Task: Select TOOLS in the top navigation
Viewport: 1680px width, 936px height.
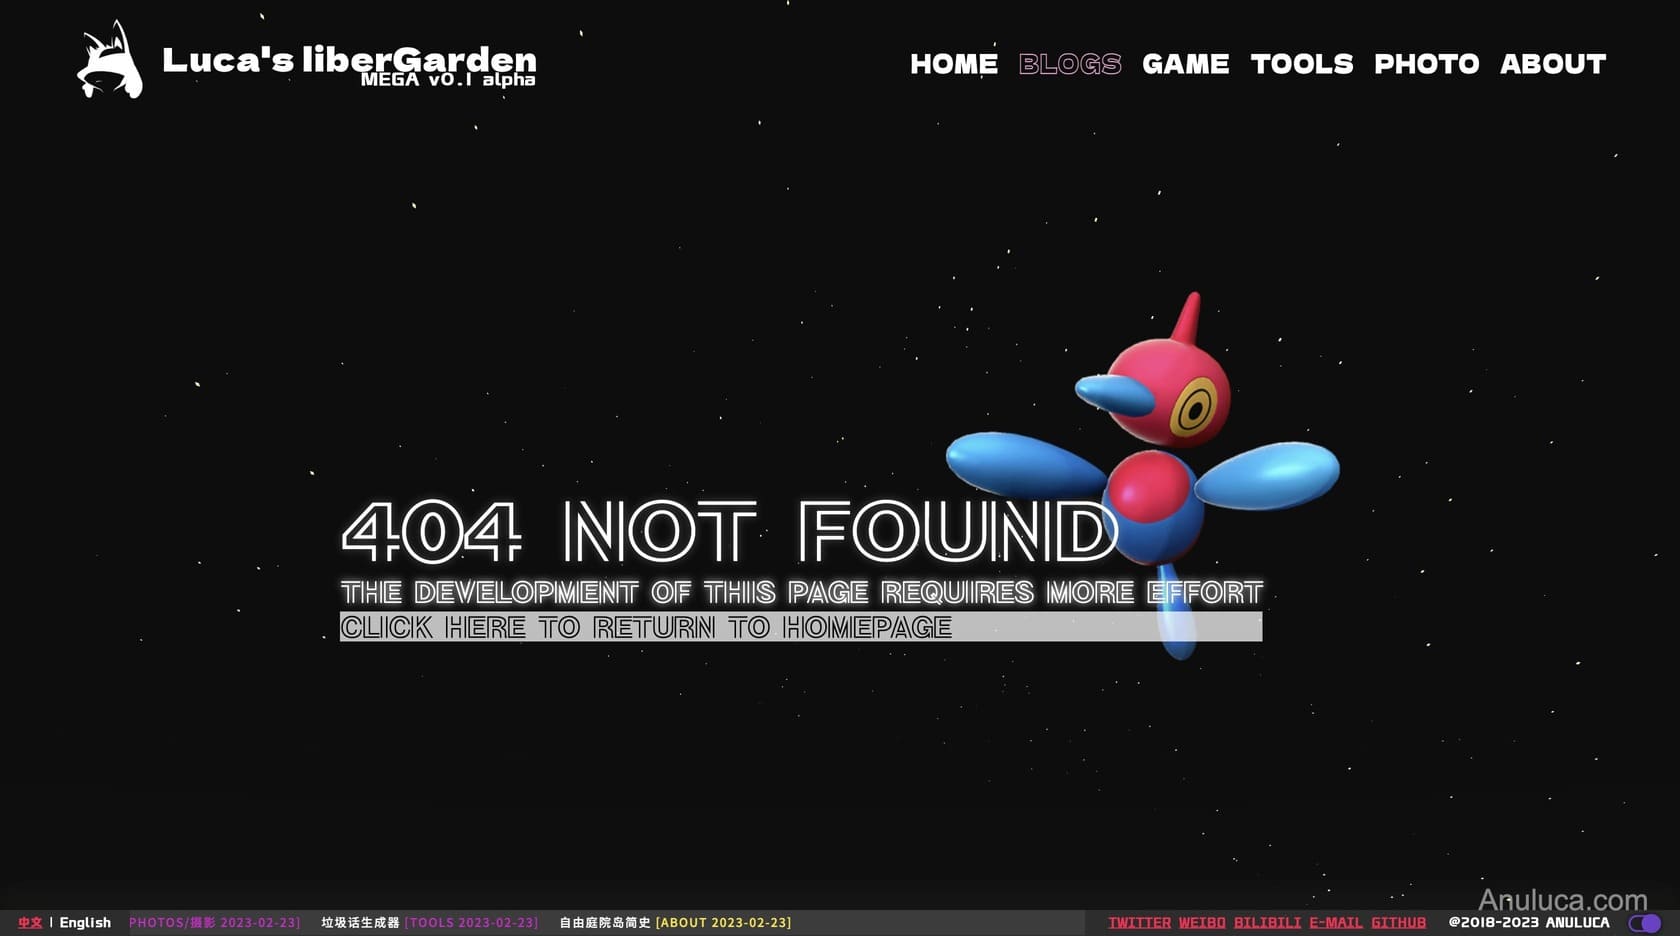Action: (x=1301, y=64)
